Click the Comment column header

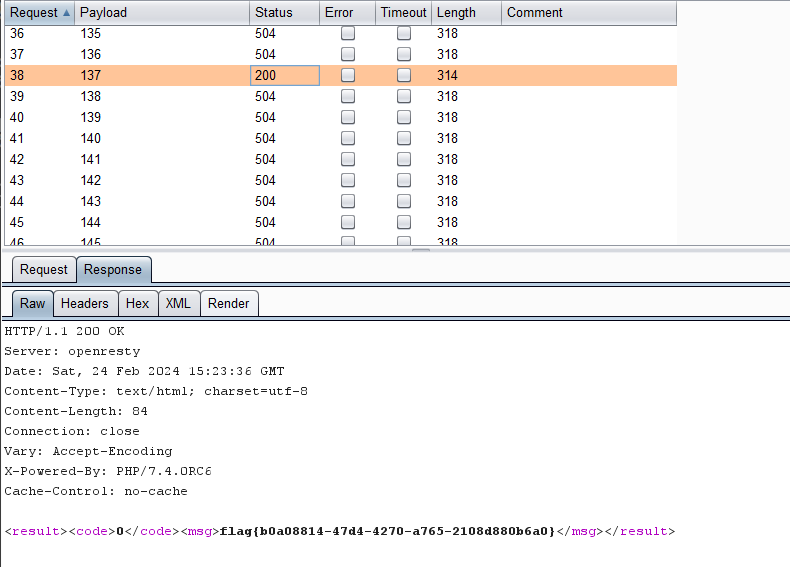click(x=588, y=13)
